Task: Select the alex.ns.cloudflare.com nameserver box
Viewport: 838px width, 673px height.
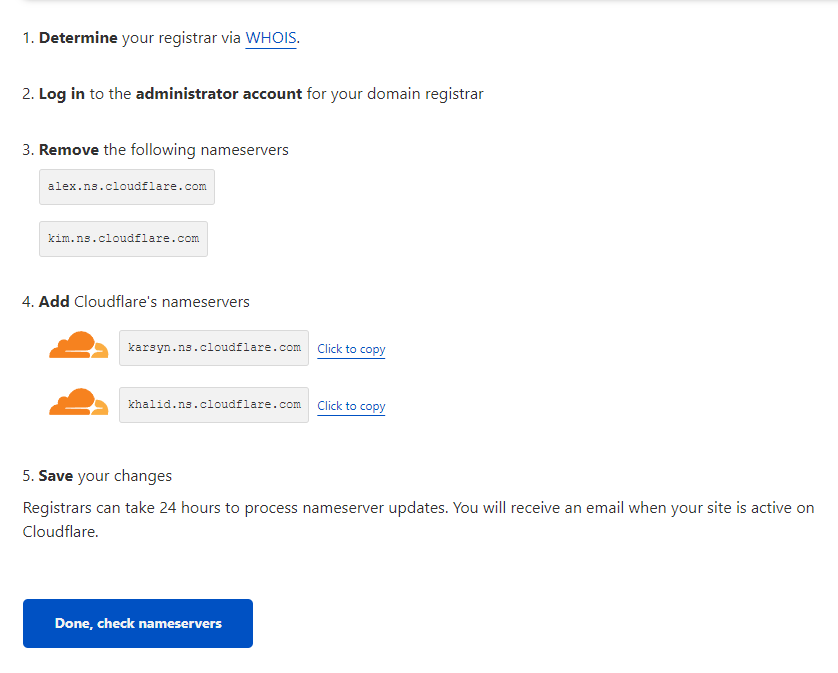Action: 127,187
